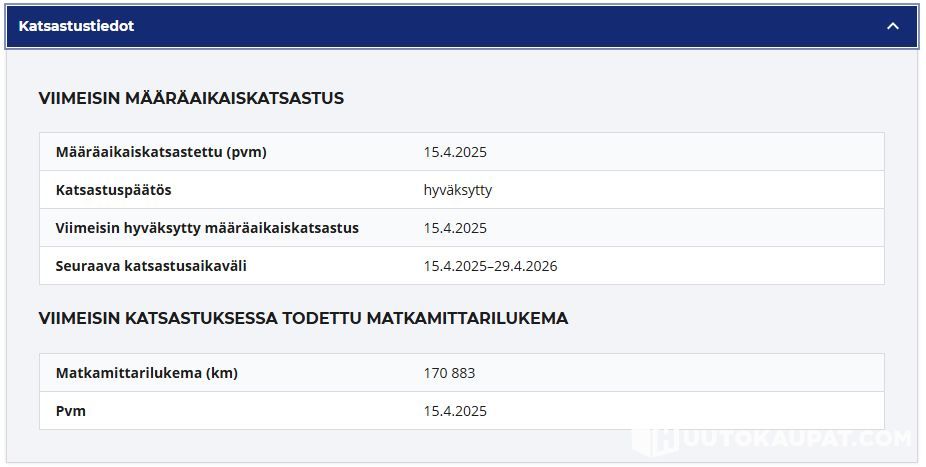Click the Määräaikaiskatsastettu (pvm) label
This screenshot has width=926, height=467.
pos(161,152)
